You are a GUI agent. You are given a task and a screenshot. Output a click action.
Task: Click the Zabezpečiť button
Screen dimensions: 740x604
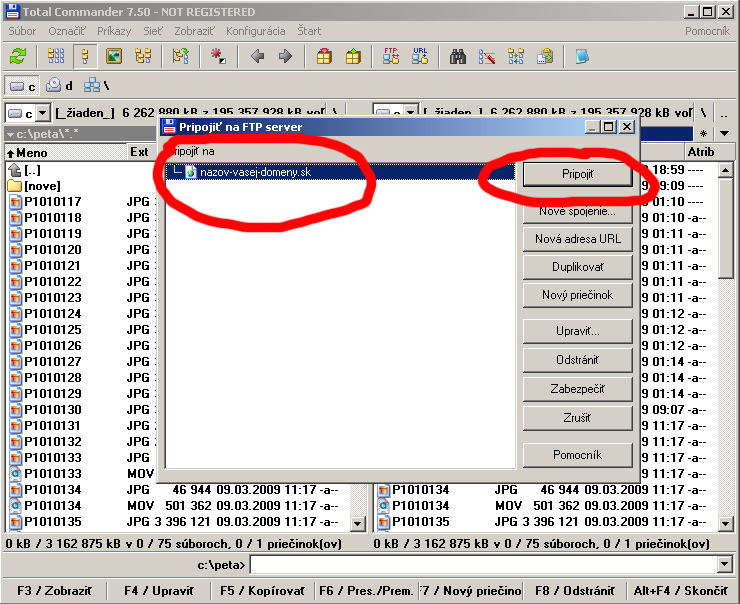[578, 389]
